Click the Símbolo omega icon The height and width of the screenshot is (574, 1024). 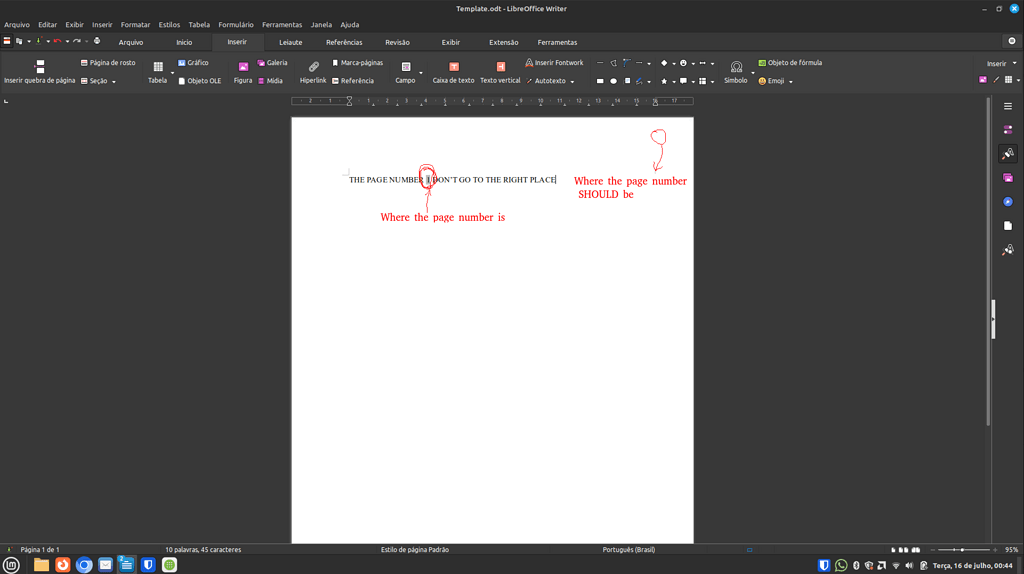coord(736,67)
